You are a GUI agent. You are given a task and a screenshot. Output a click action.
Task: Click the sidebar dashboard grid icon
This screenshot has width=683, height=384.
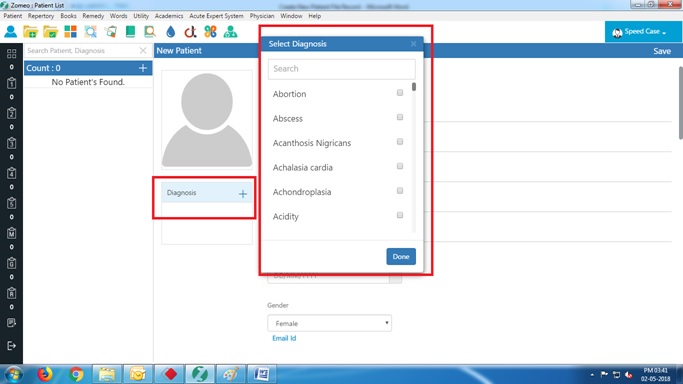click(x=11, y=54)
